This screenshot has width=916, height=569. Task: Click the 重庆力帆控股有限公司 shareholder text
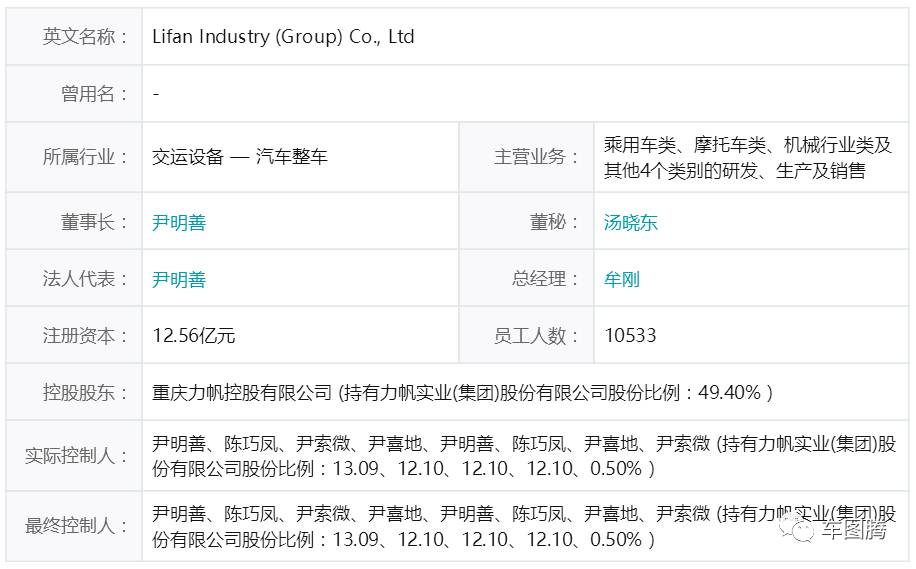click(x=241, y=393)
